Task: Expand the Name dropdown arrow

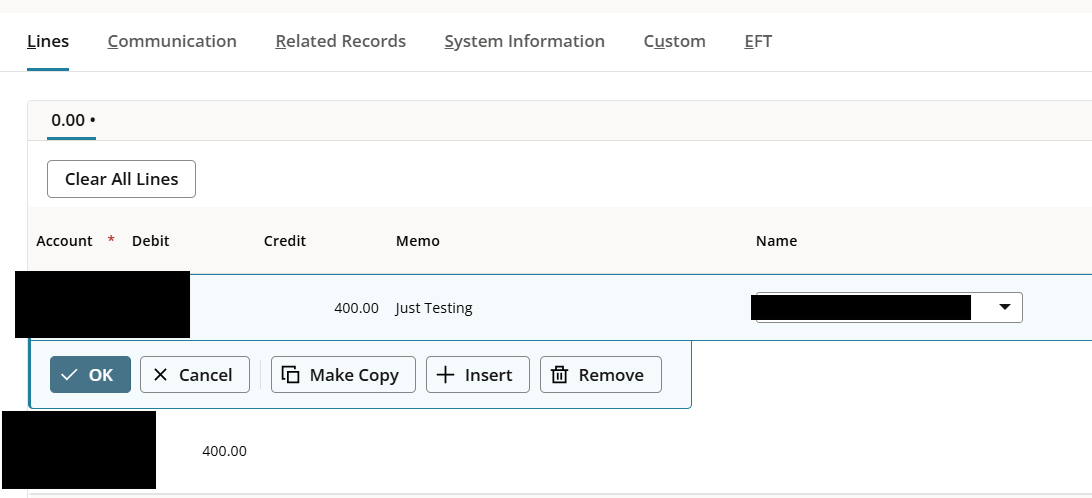Action: point(1005,308)
